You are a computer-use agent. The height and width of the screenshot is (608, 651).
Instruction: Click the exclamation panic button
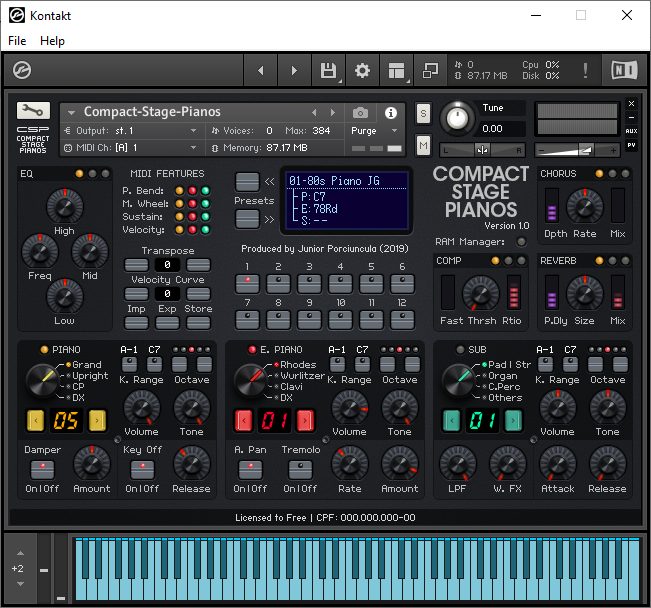(x=585, y=71)
